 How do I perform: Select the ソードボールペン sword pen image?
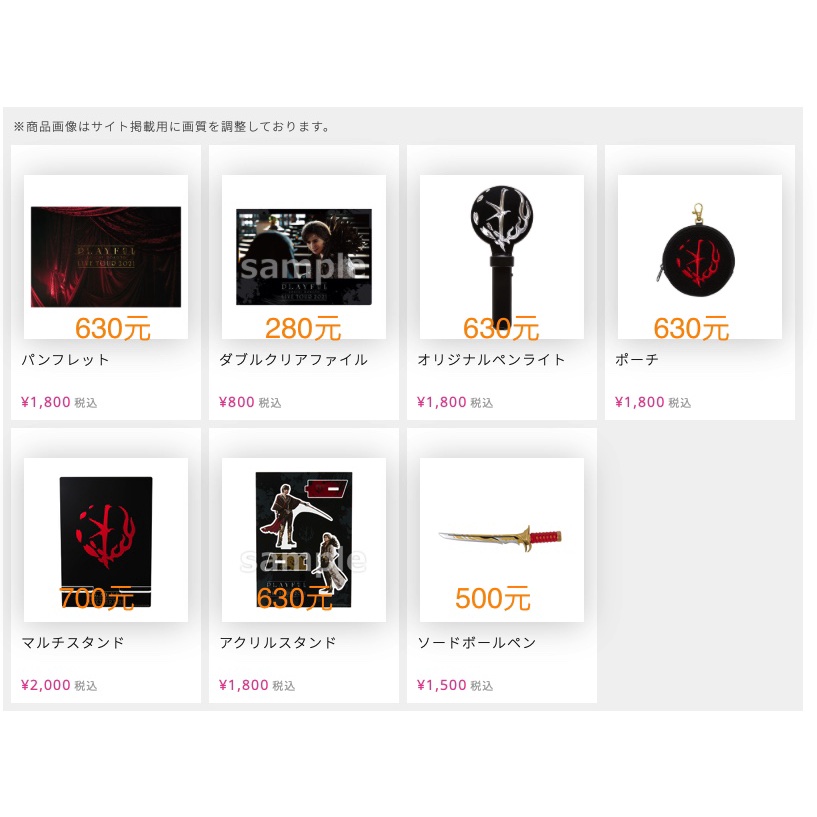(502, 540)
